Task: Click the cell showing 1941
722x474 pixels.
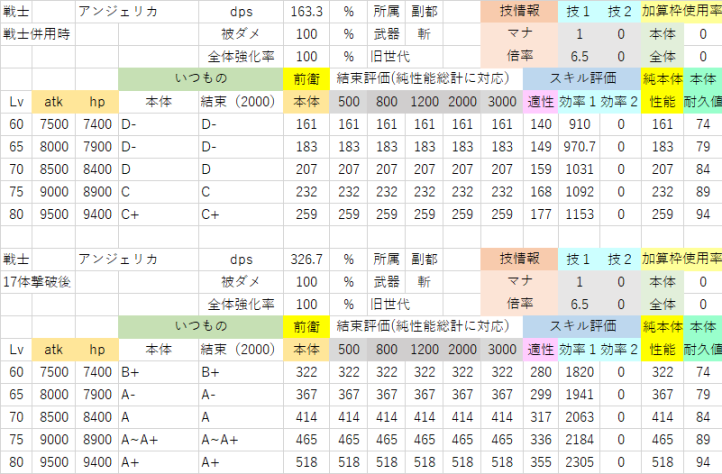Action: [x=579, y=395]
